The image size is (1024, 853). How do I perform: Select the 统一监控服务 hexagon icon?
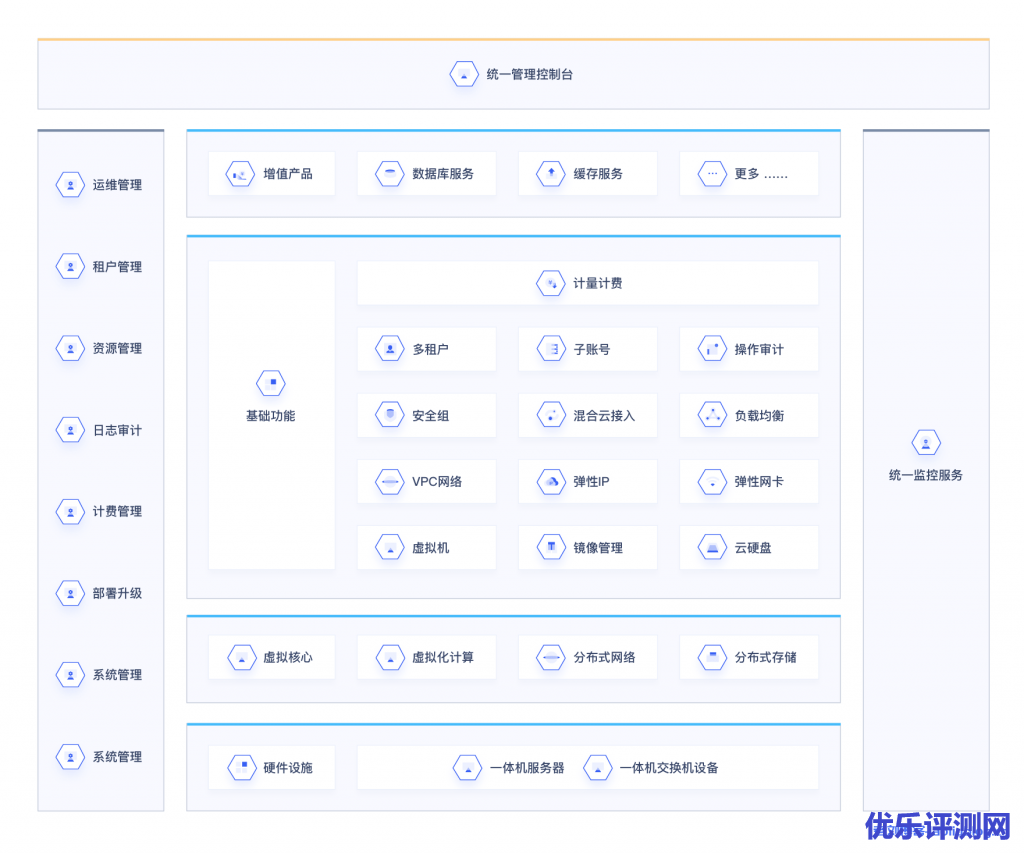point(926,443)
